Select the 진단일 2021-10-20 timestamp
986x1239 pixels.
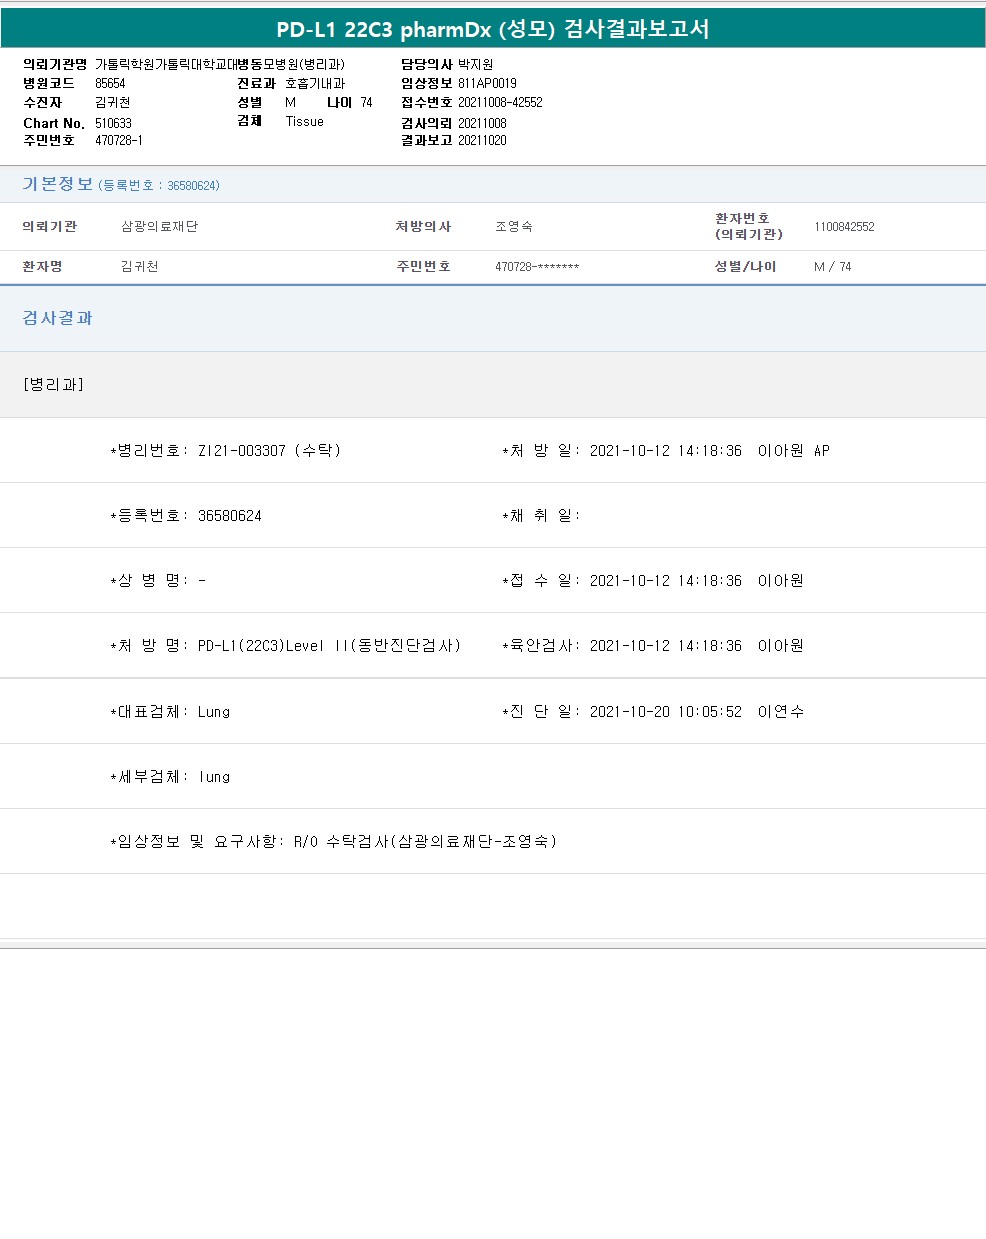pos(665,712)
